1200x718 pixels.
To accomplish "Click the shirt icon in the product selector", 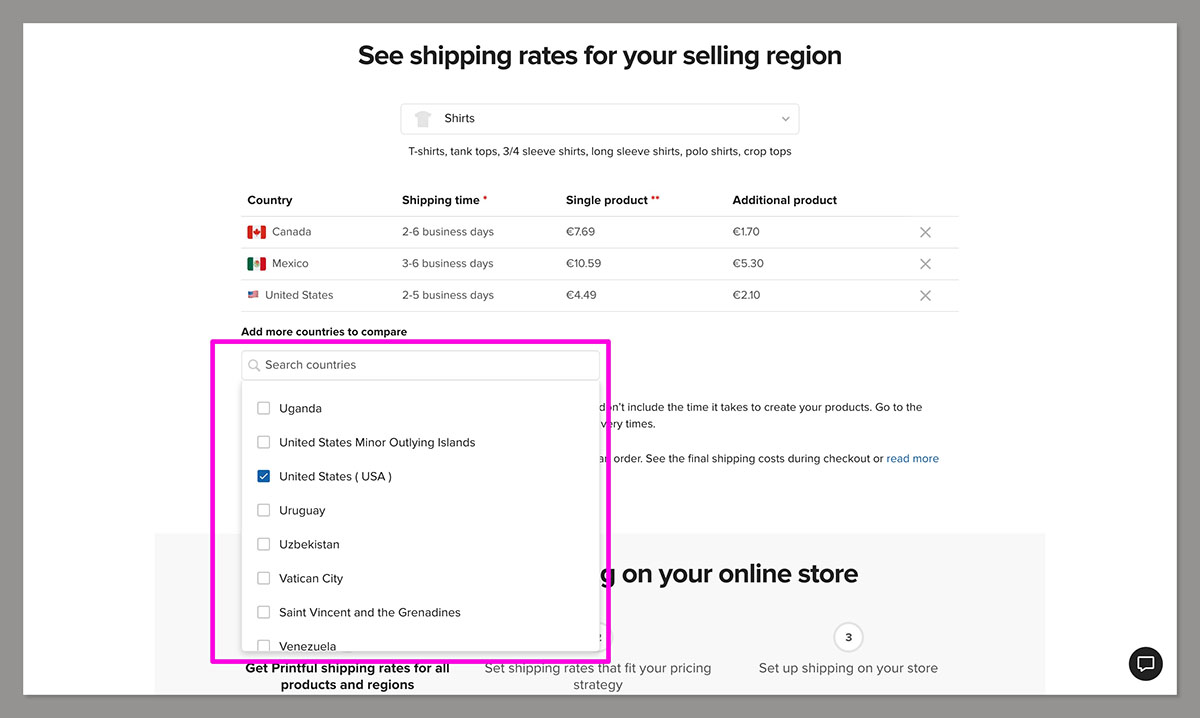I will click(x=424, y=118).
